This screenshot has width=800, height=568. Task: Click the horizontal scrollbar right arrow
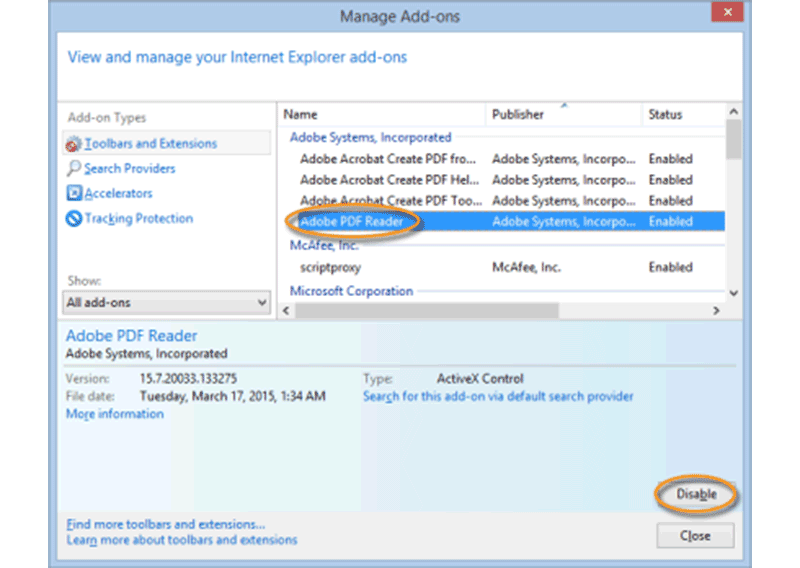click(x=716, y=310)
